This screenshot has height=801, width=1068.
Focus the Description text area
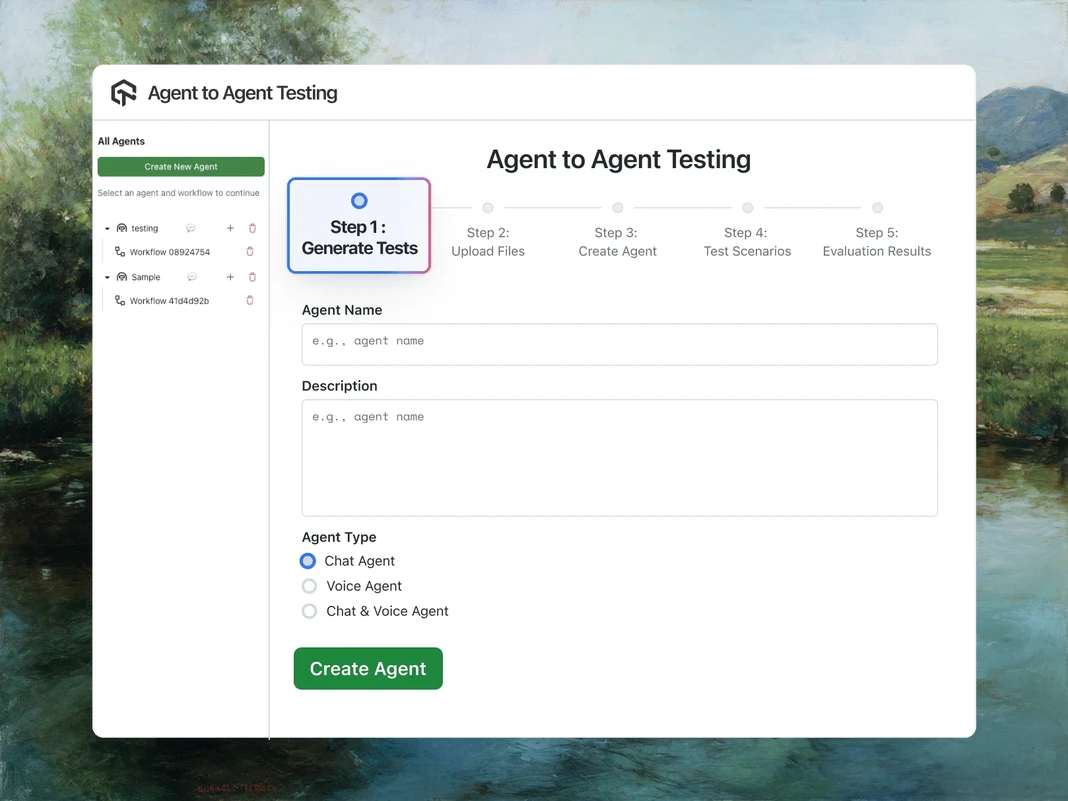point(620,458)
